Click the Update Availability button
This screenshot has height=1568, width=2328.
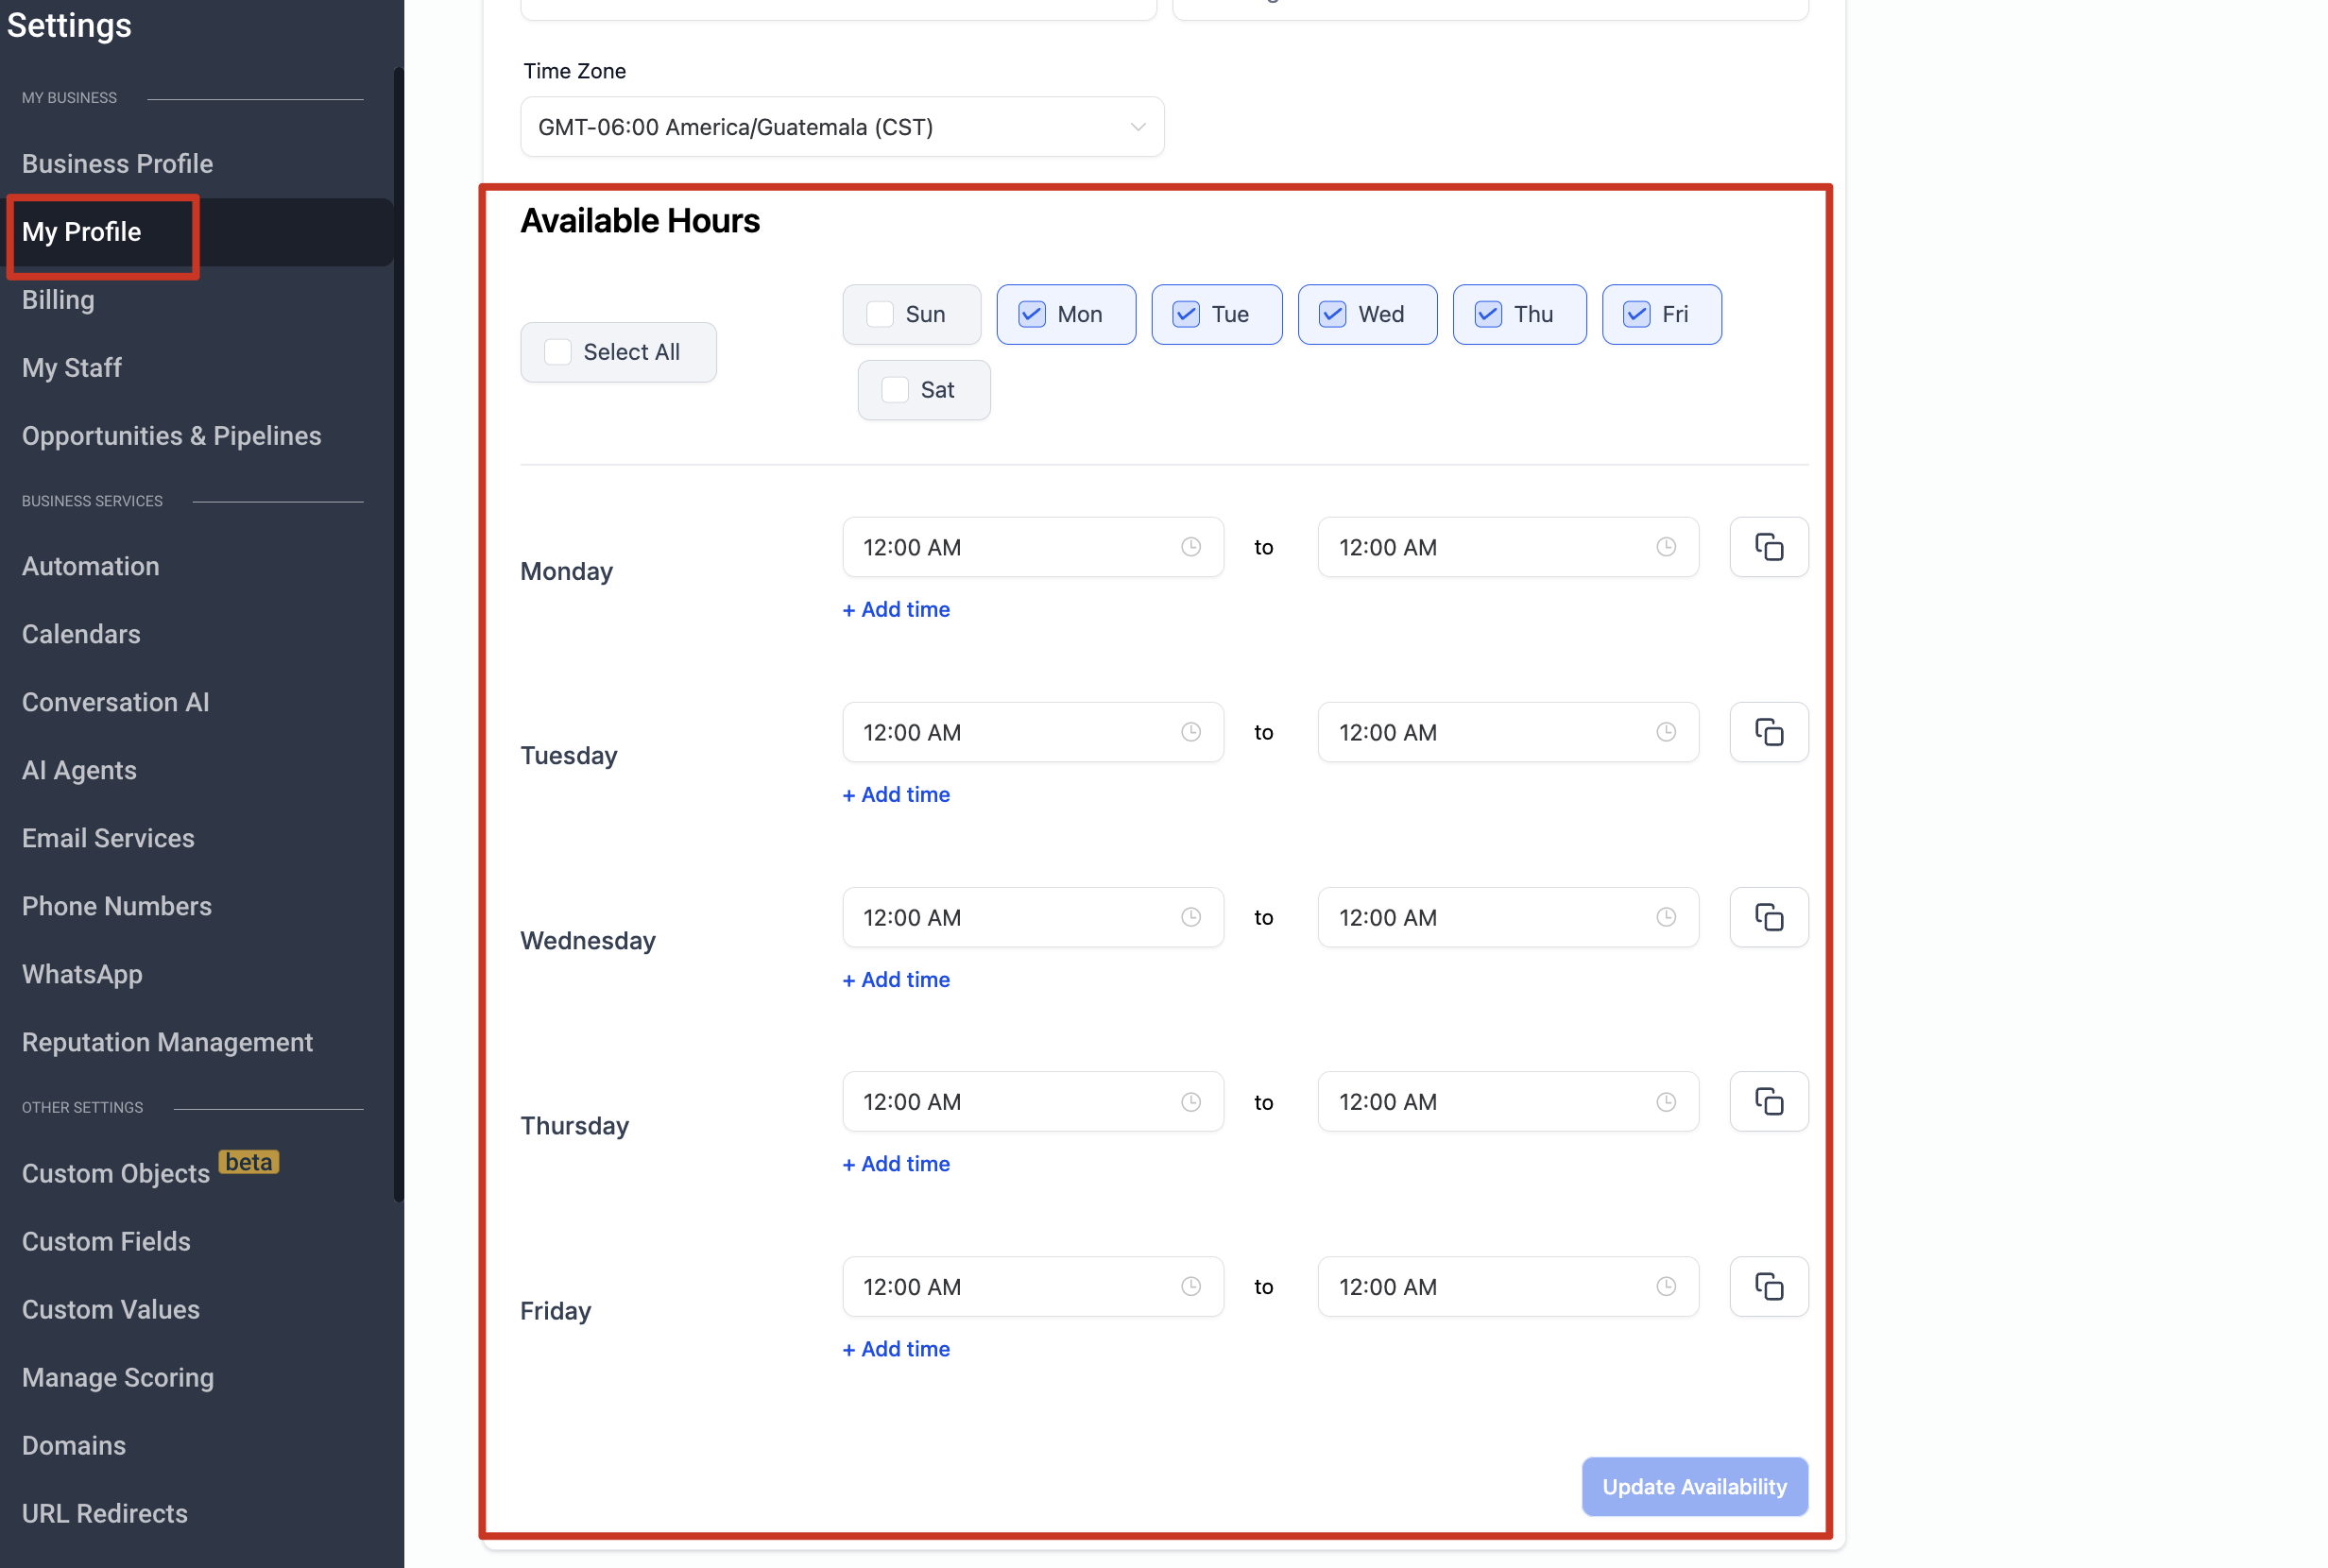pos(1693,1486)
